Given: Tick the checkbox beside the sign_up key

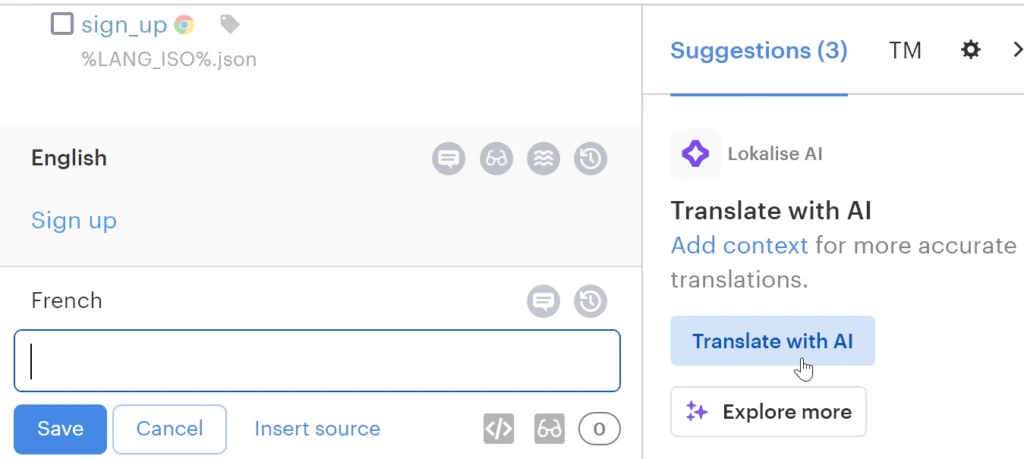Looking at the screenshot, I should point(62,24).
